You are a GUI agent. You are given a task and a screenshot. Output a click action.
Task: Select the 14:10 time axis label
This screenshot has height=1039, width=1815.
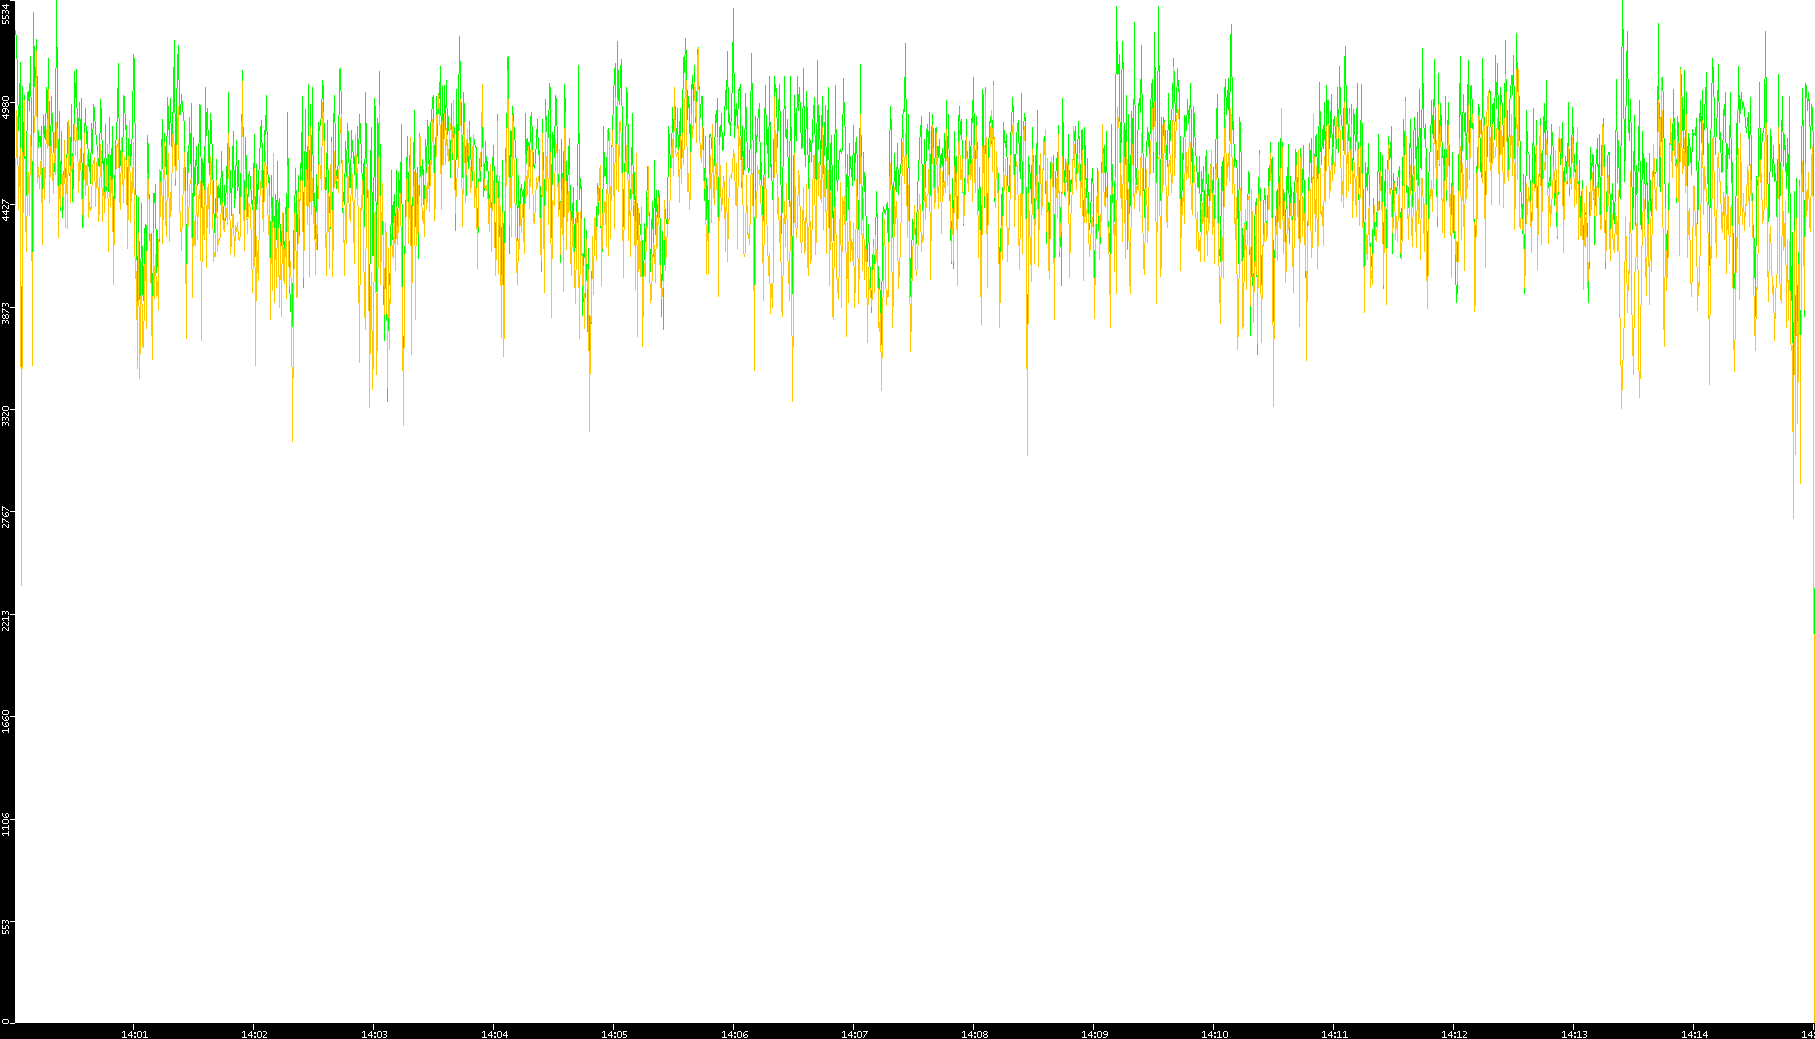click(x=1214, y=1034)
